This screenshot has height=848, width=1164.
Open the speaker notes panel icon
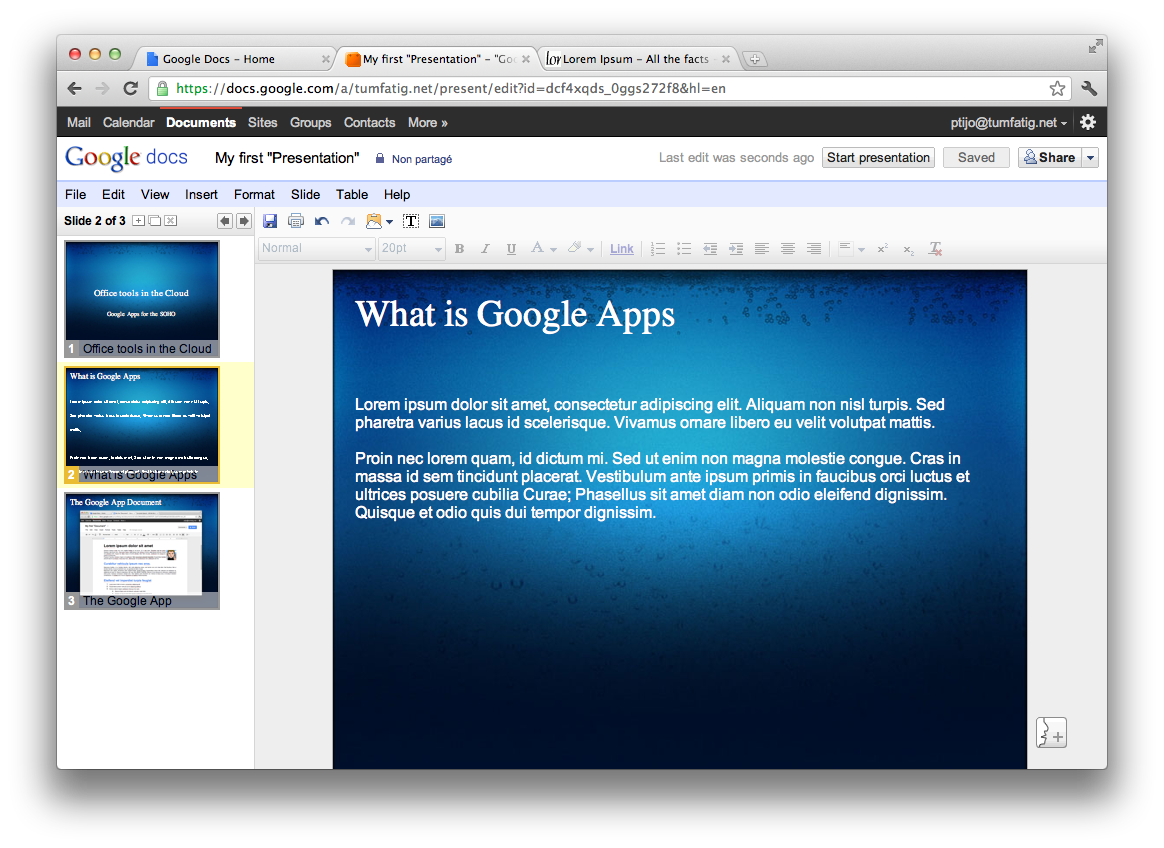coord(1051,733)
